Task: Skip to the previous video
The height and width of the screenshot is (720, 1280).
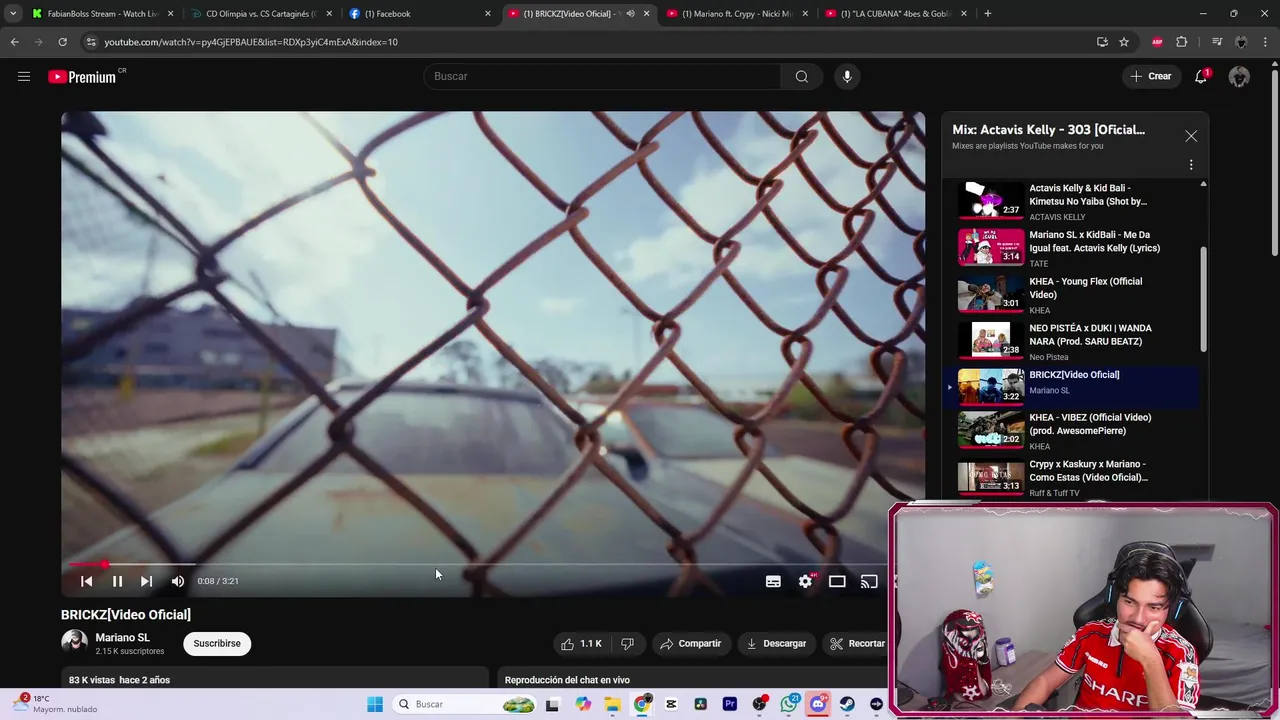Action: pyautogui.click(x=86, y=581)
